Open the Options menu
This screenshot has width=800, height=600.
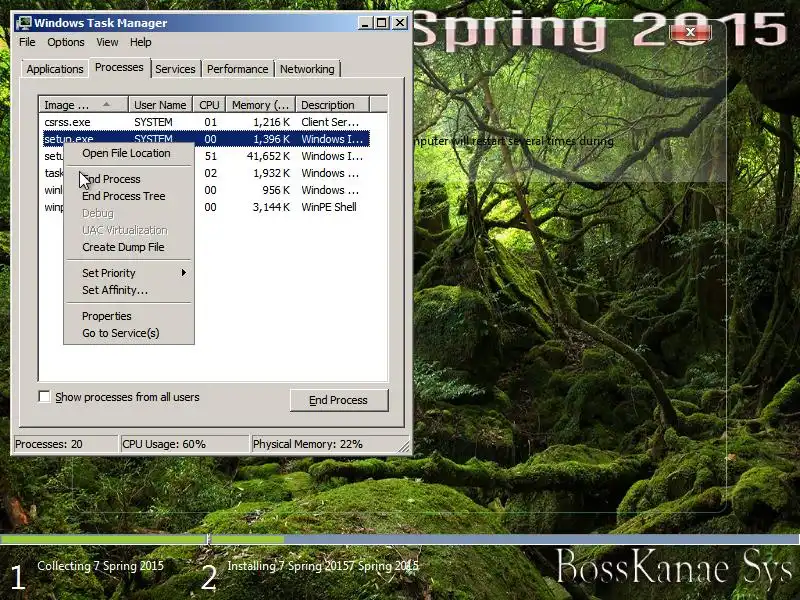(66, 42)
